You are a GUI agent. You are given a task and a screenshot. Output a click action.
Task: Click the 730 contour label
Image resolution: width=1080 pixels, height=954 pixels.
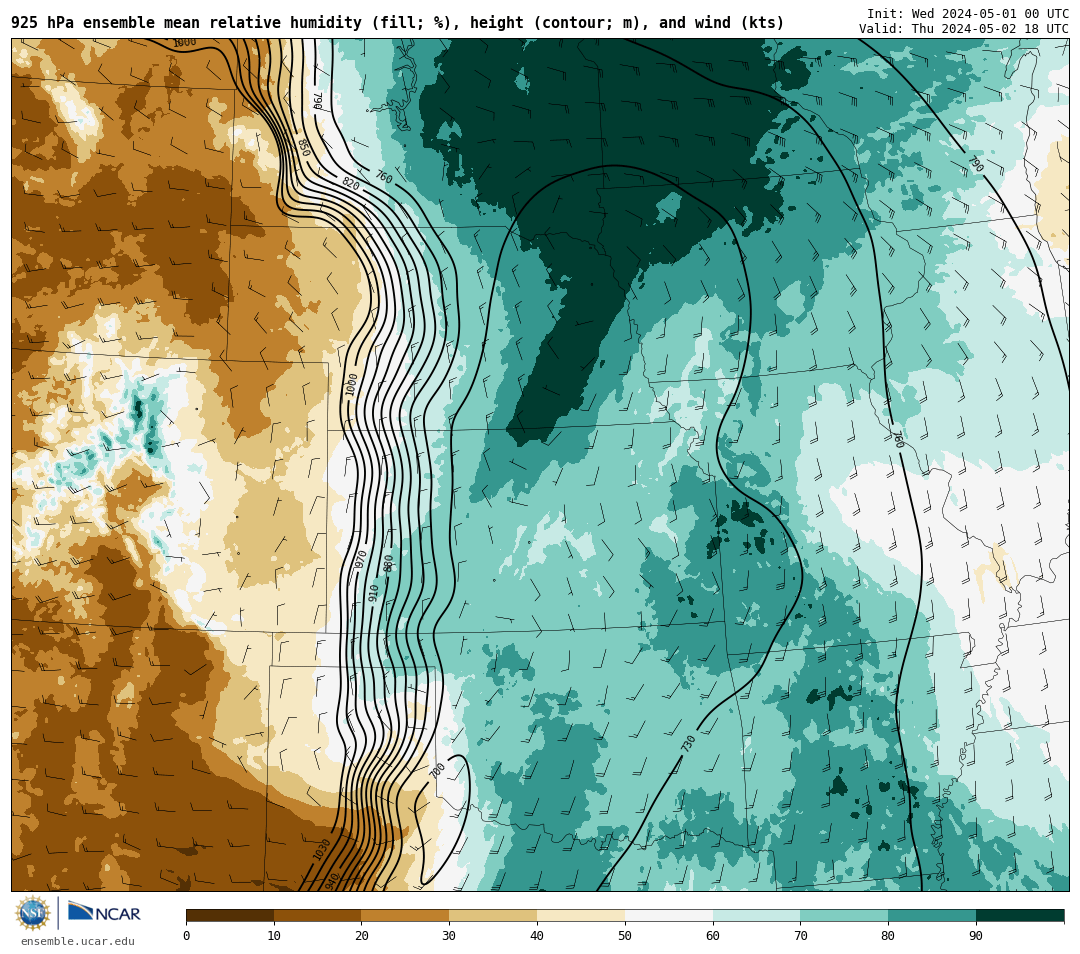pyautogui.click(x=688, y=744)
